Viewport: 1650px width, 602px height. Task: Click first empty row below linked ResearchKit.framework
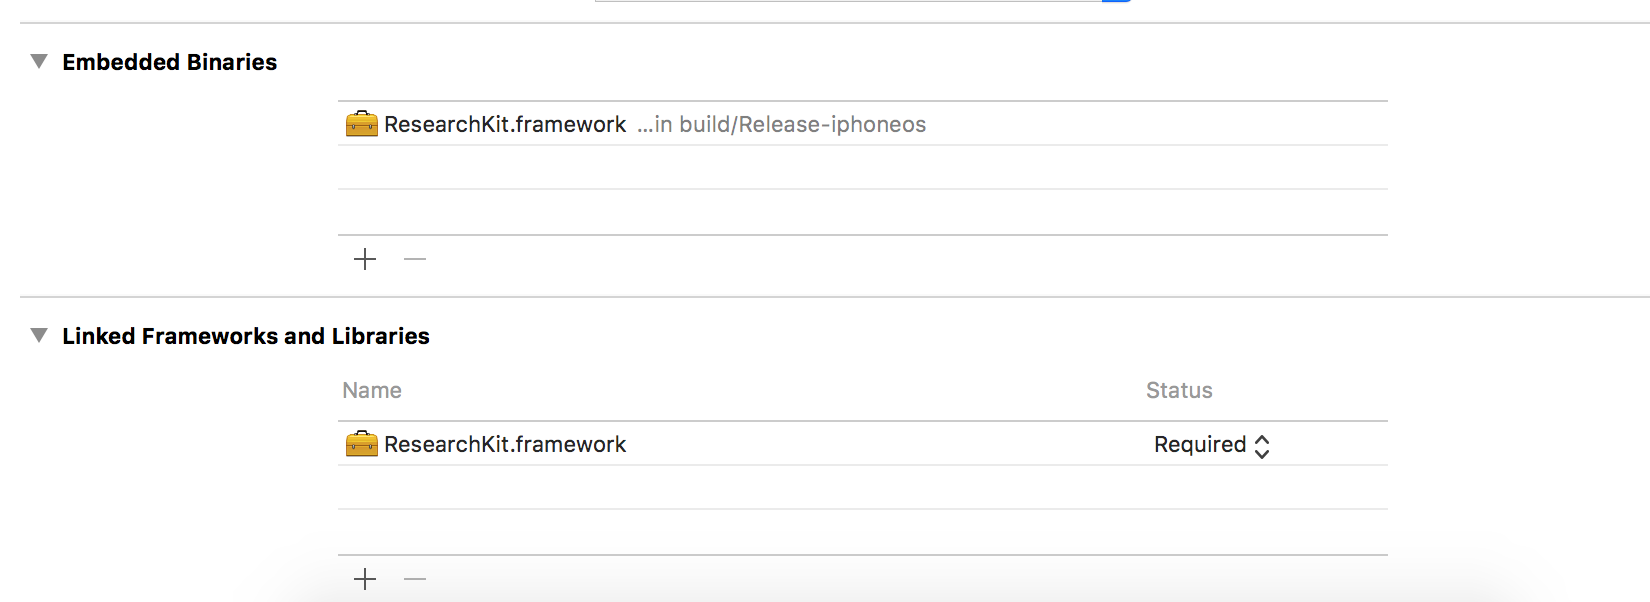[x=862, y=488]
